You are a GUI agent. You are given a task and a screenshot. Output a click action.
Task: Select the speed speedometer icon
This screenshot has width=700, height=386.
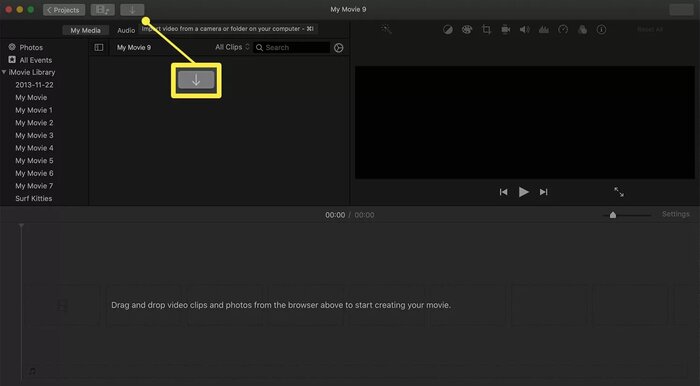click(563, 30)
